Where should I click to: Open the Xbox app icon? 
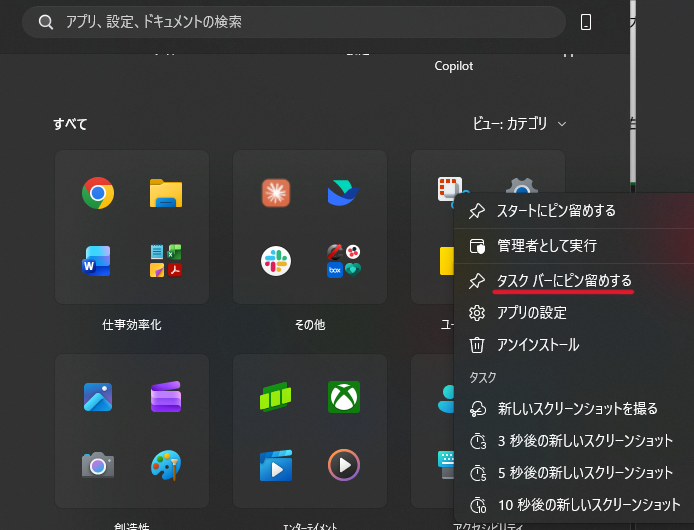344,397
